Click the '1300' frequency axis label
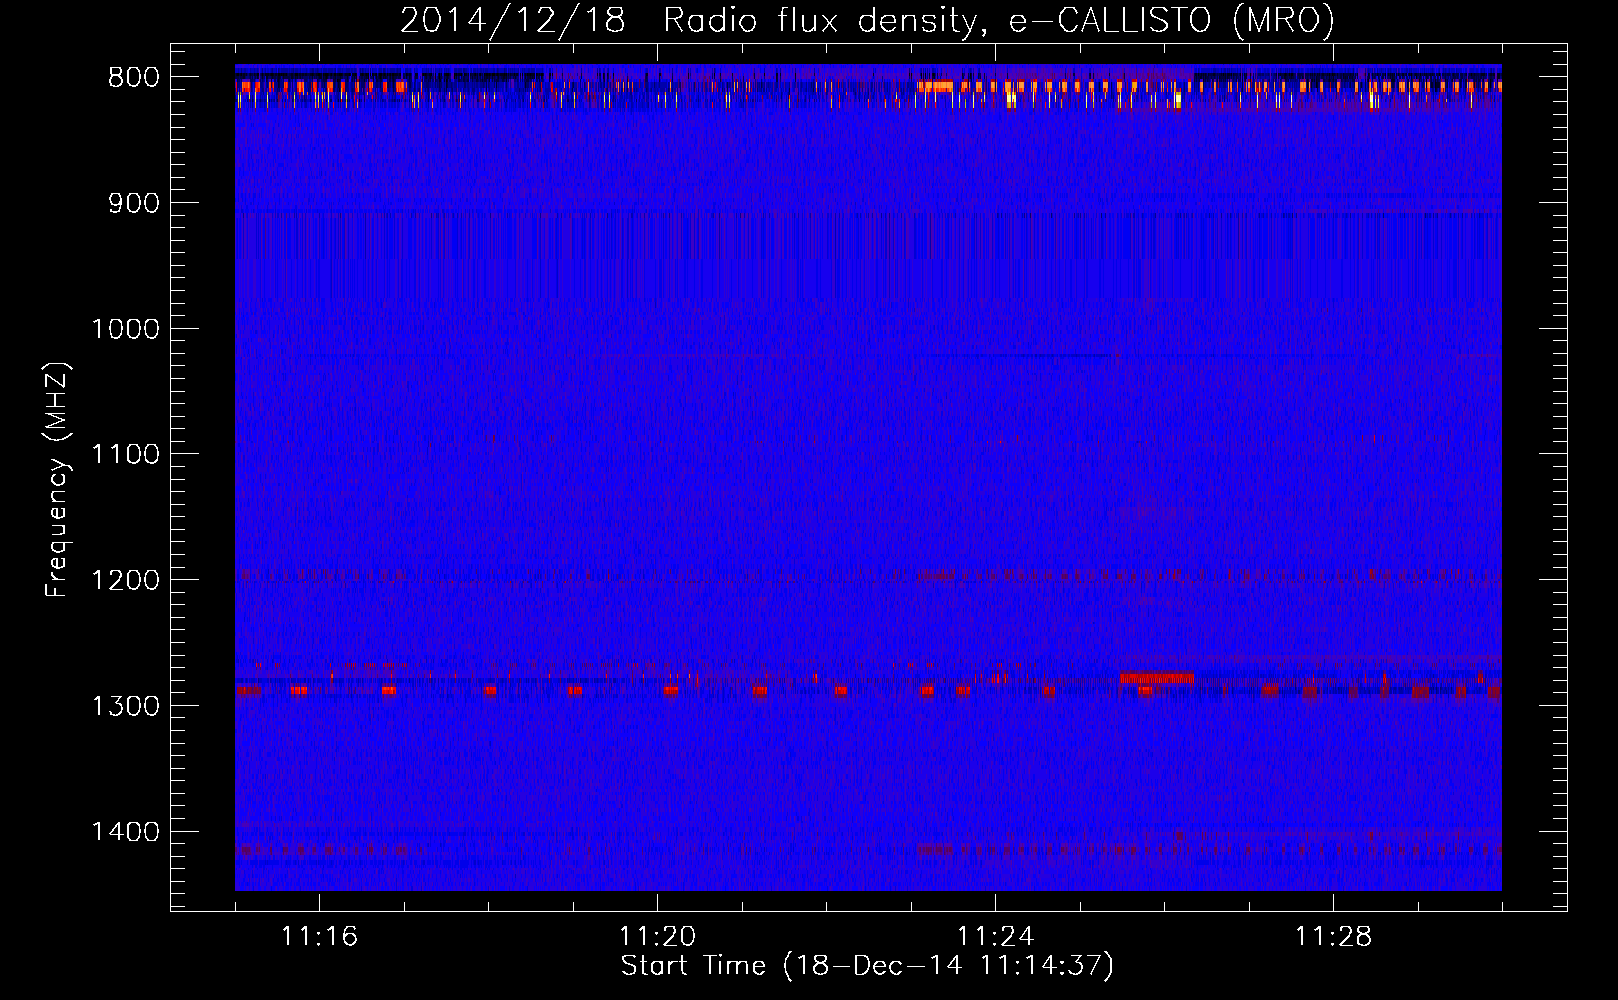 (x=125, y=706)
